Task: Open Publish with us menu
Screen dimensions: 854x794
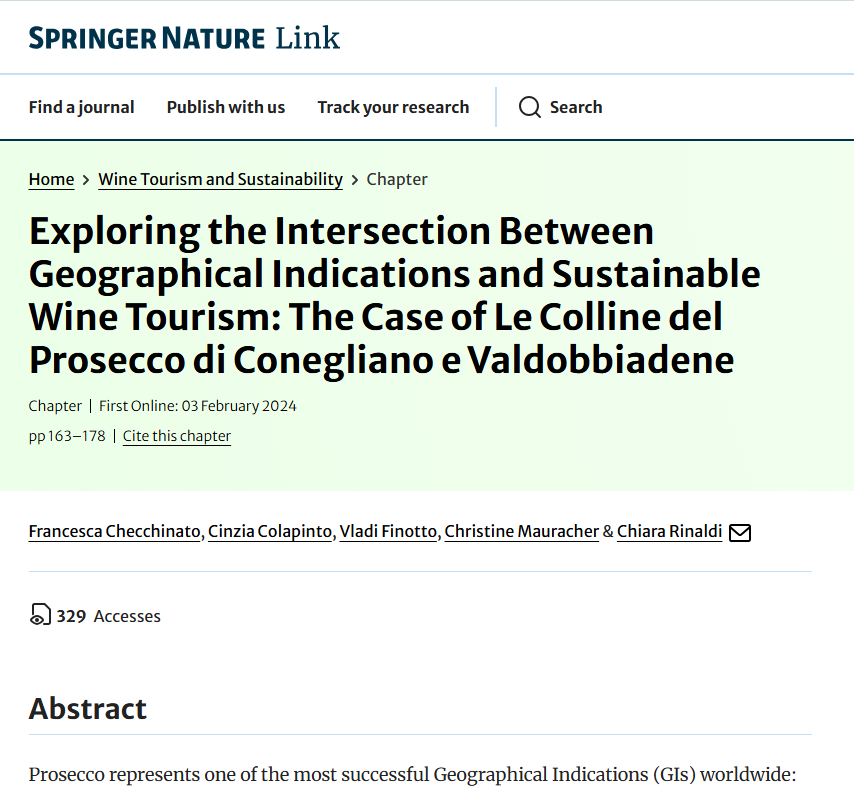Action: (x=225, y=107)
